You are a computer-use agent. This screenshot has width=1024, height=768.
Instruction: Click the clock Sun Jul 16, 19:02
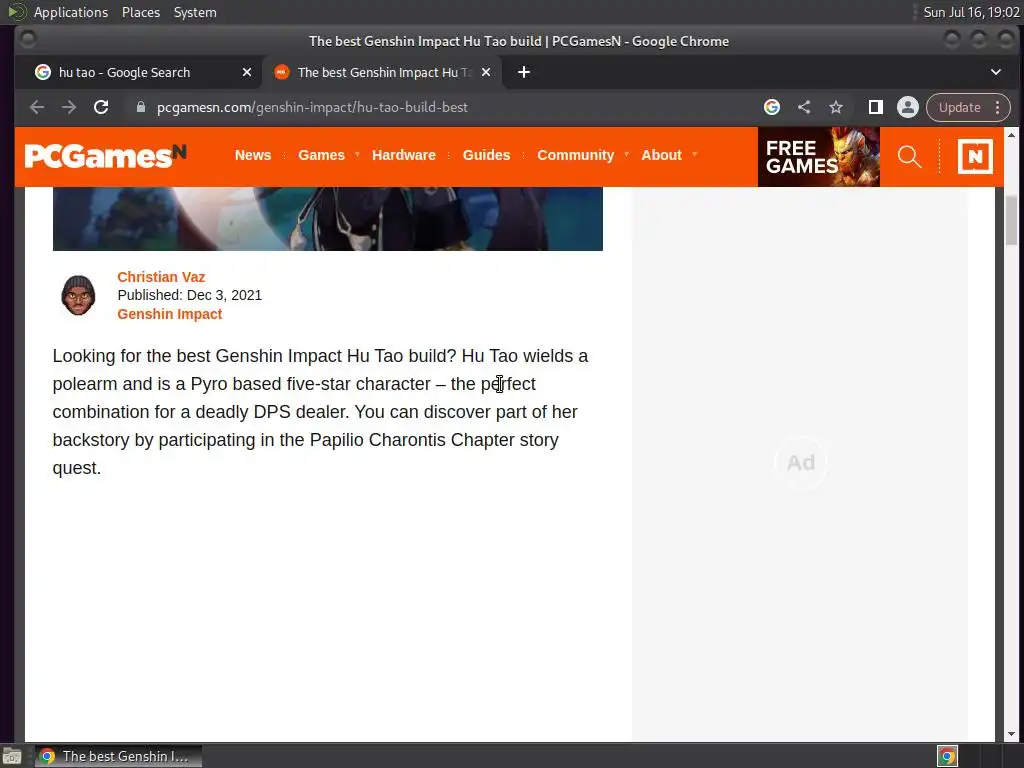971,12
